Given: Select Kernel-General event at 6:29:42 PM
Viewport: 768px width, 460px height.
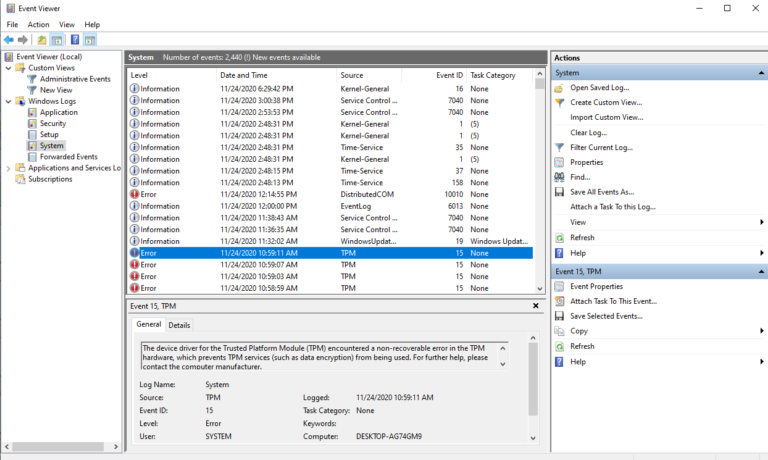Looking at the screenshot, I should (330, 89).
